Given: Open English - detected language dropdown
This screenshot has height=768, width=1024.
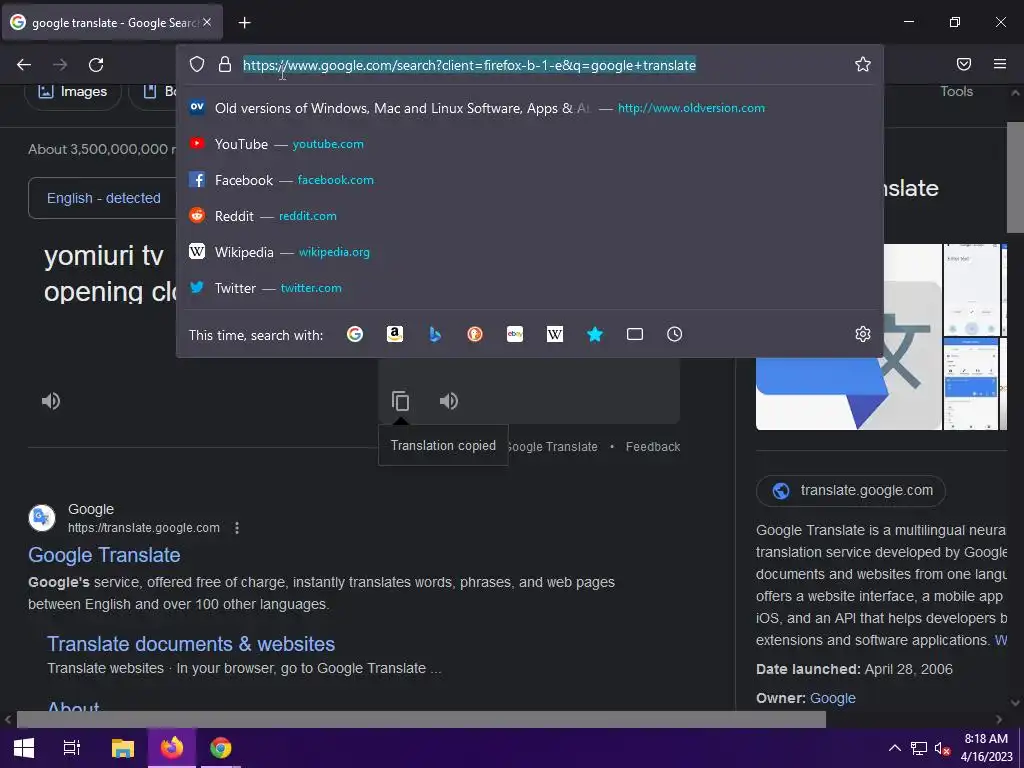Looking at the screenshot, I should click(102, 198).
